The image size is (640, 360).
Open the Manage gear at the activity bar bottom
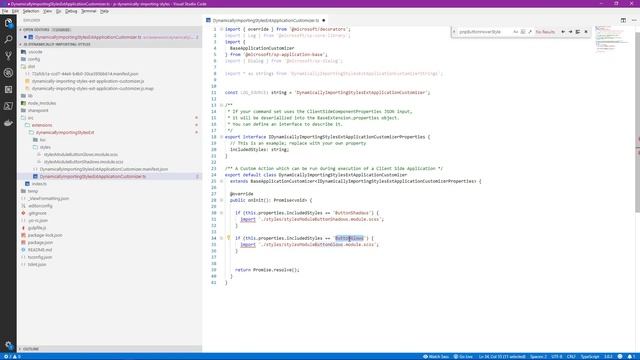click(8, 345)
